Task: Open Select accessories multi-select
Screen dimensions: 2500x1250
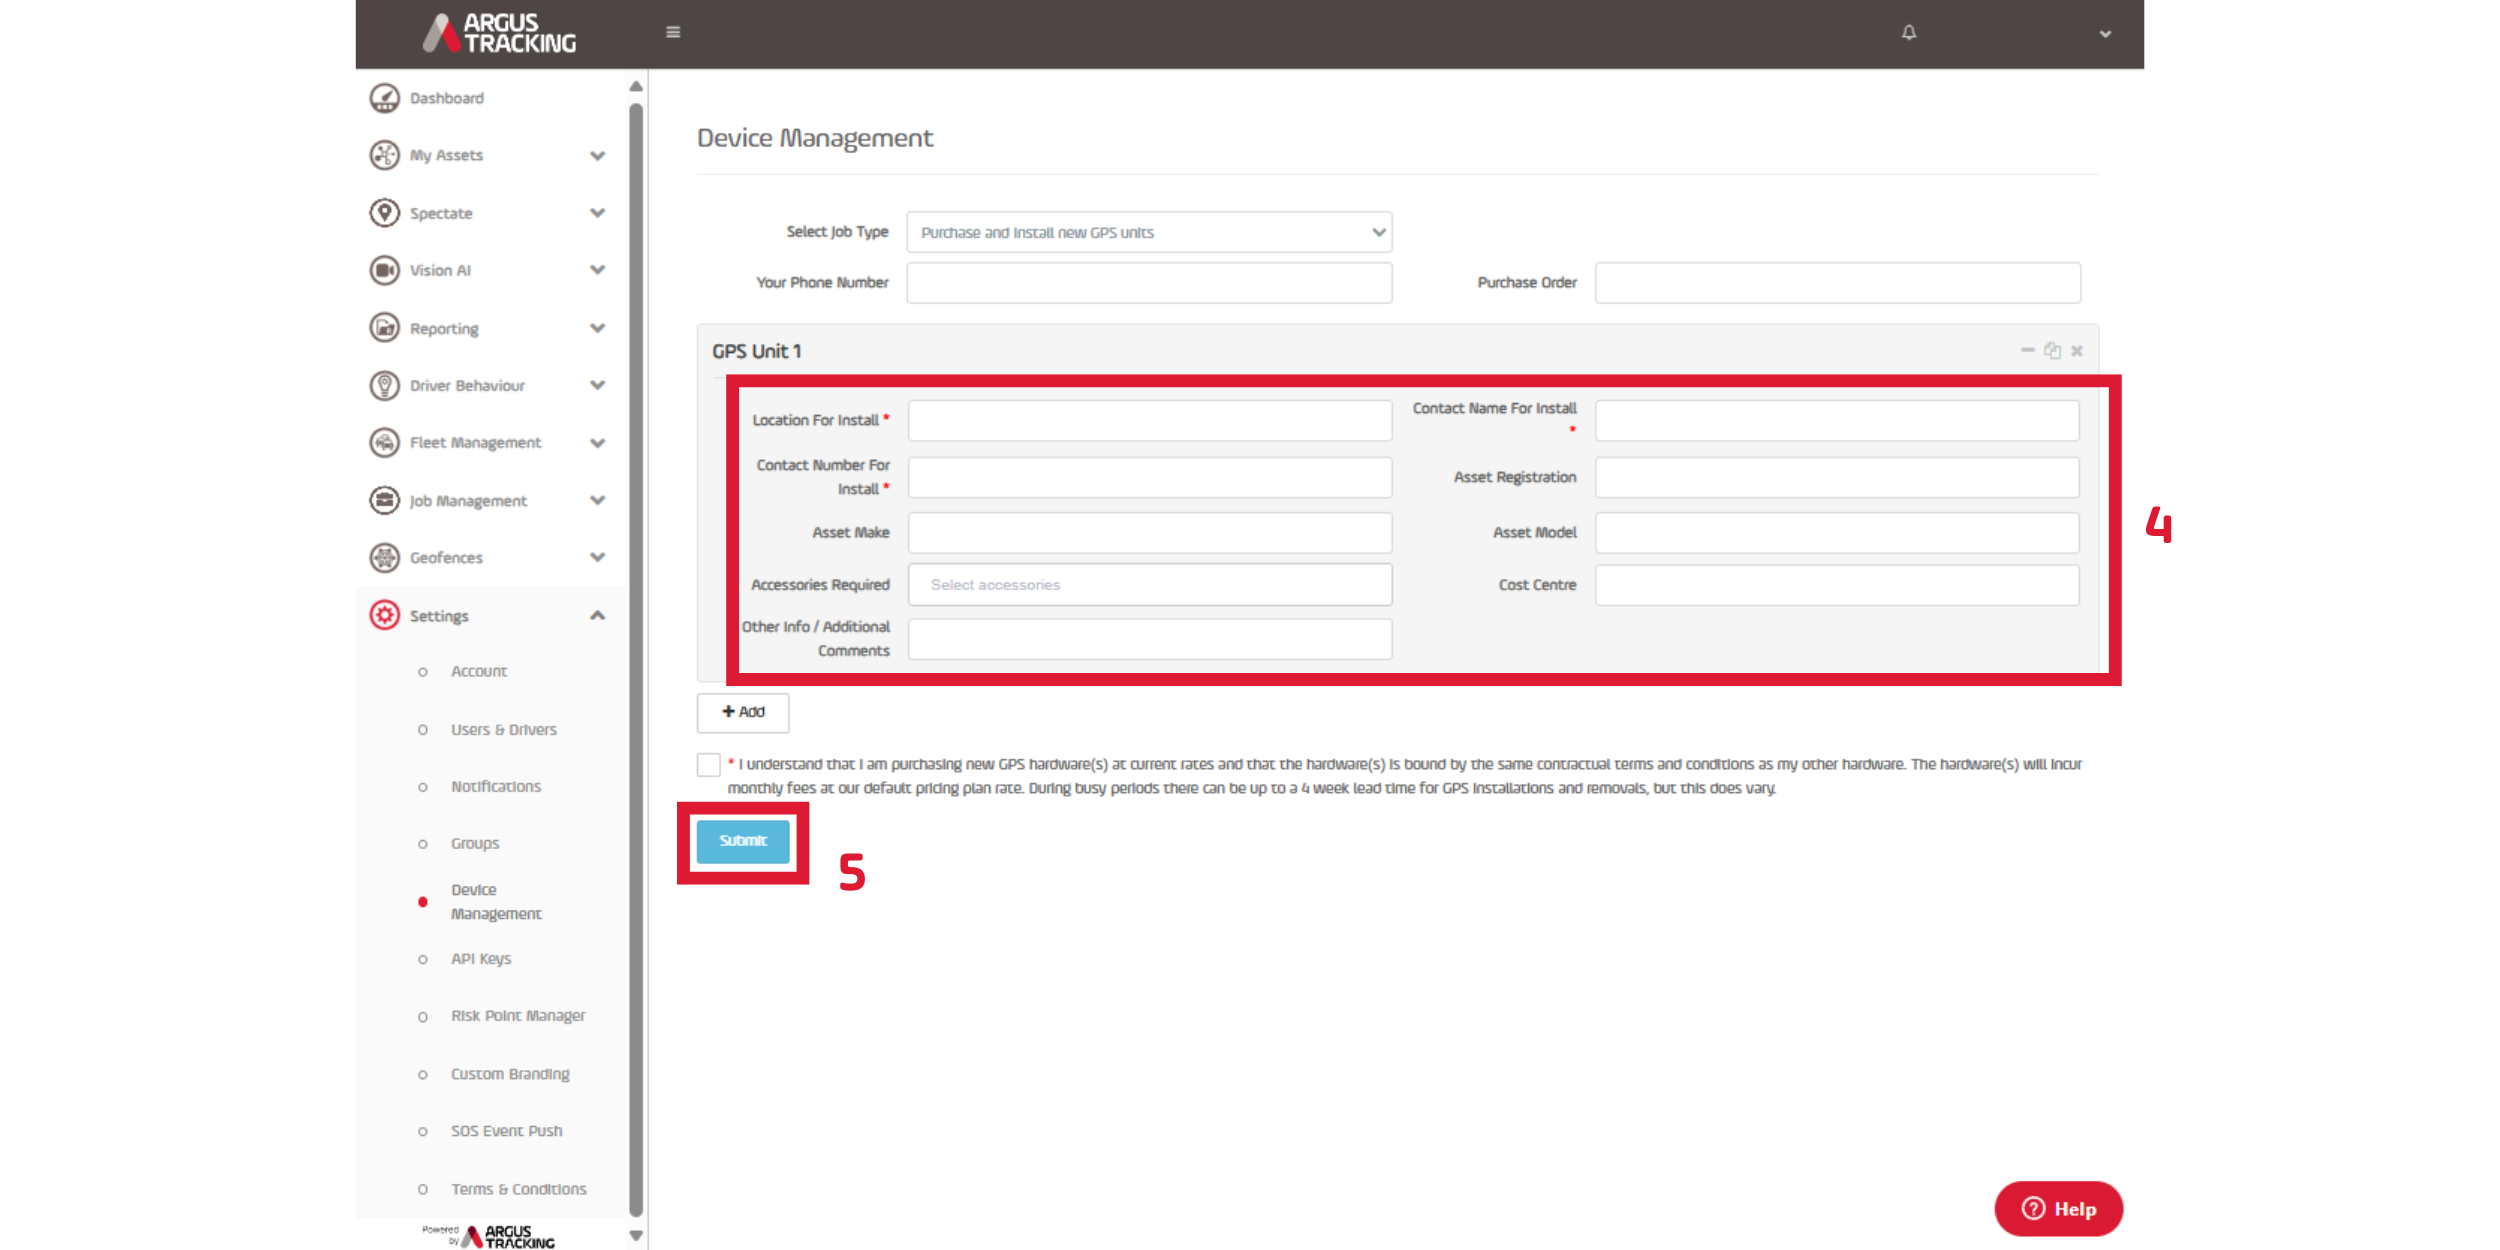Action: click(1149, 584)
